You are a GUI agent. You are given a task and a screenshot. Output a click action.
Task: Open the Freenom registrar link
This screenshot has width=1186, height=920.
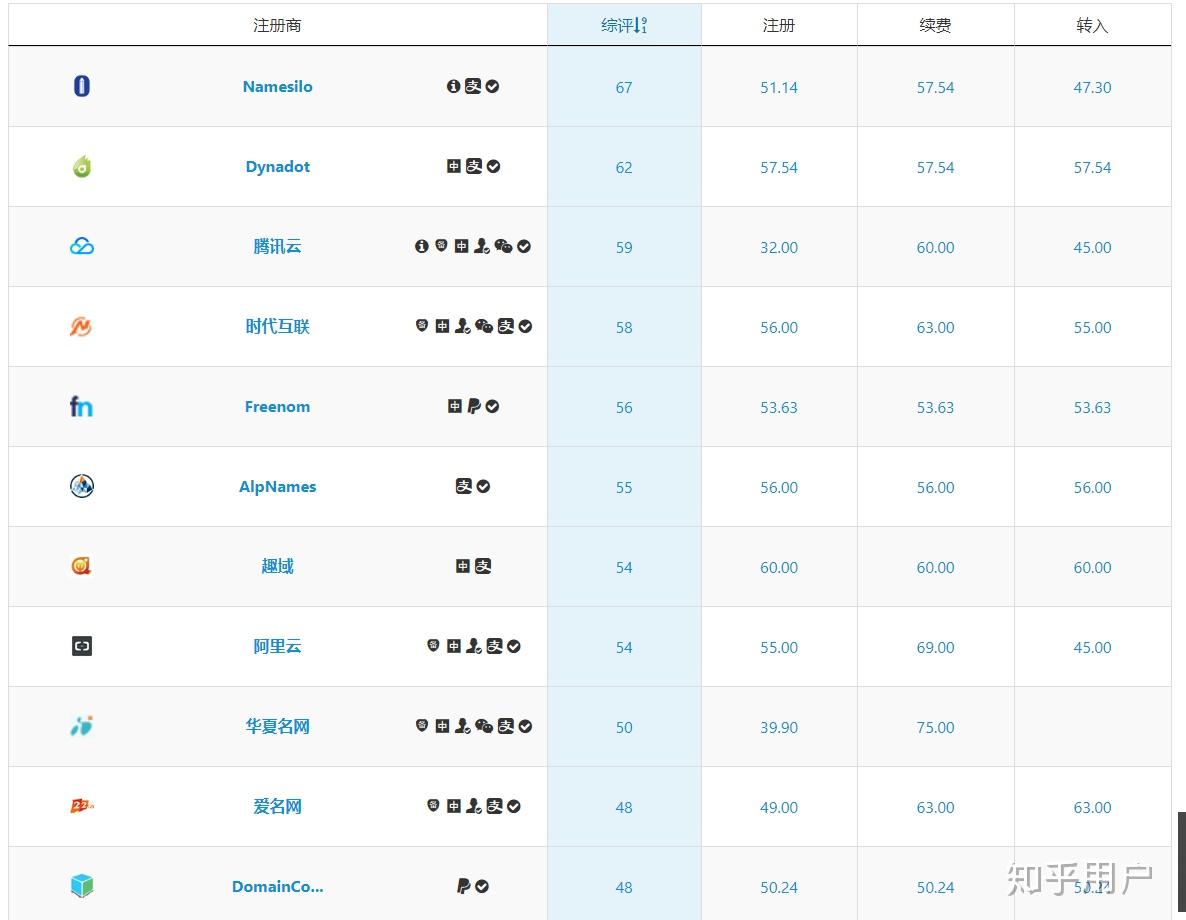[278, 406]
